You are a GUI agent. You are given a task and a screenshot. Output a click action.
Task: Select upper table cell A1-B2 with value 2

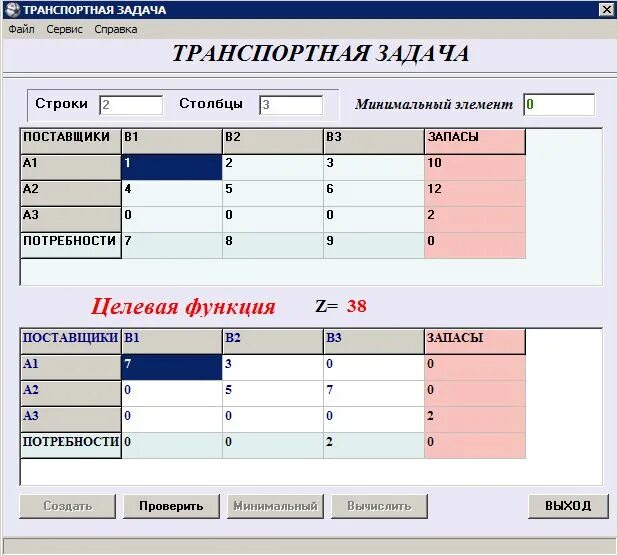click(x=273, y=167)
